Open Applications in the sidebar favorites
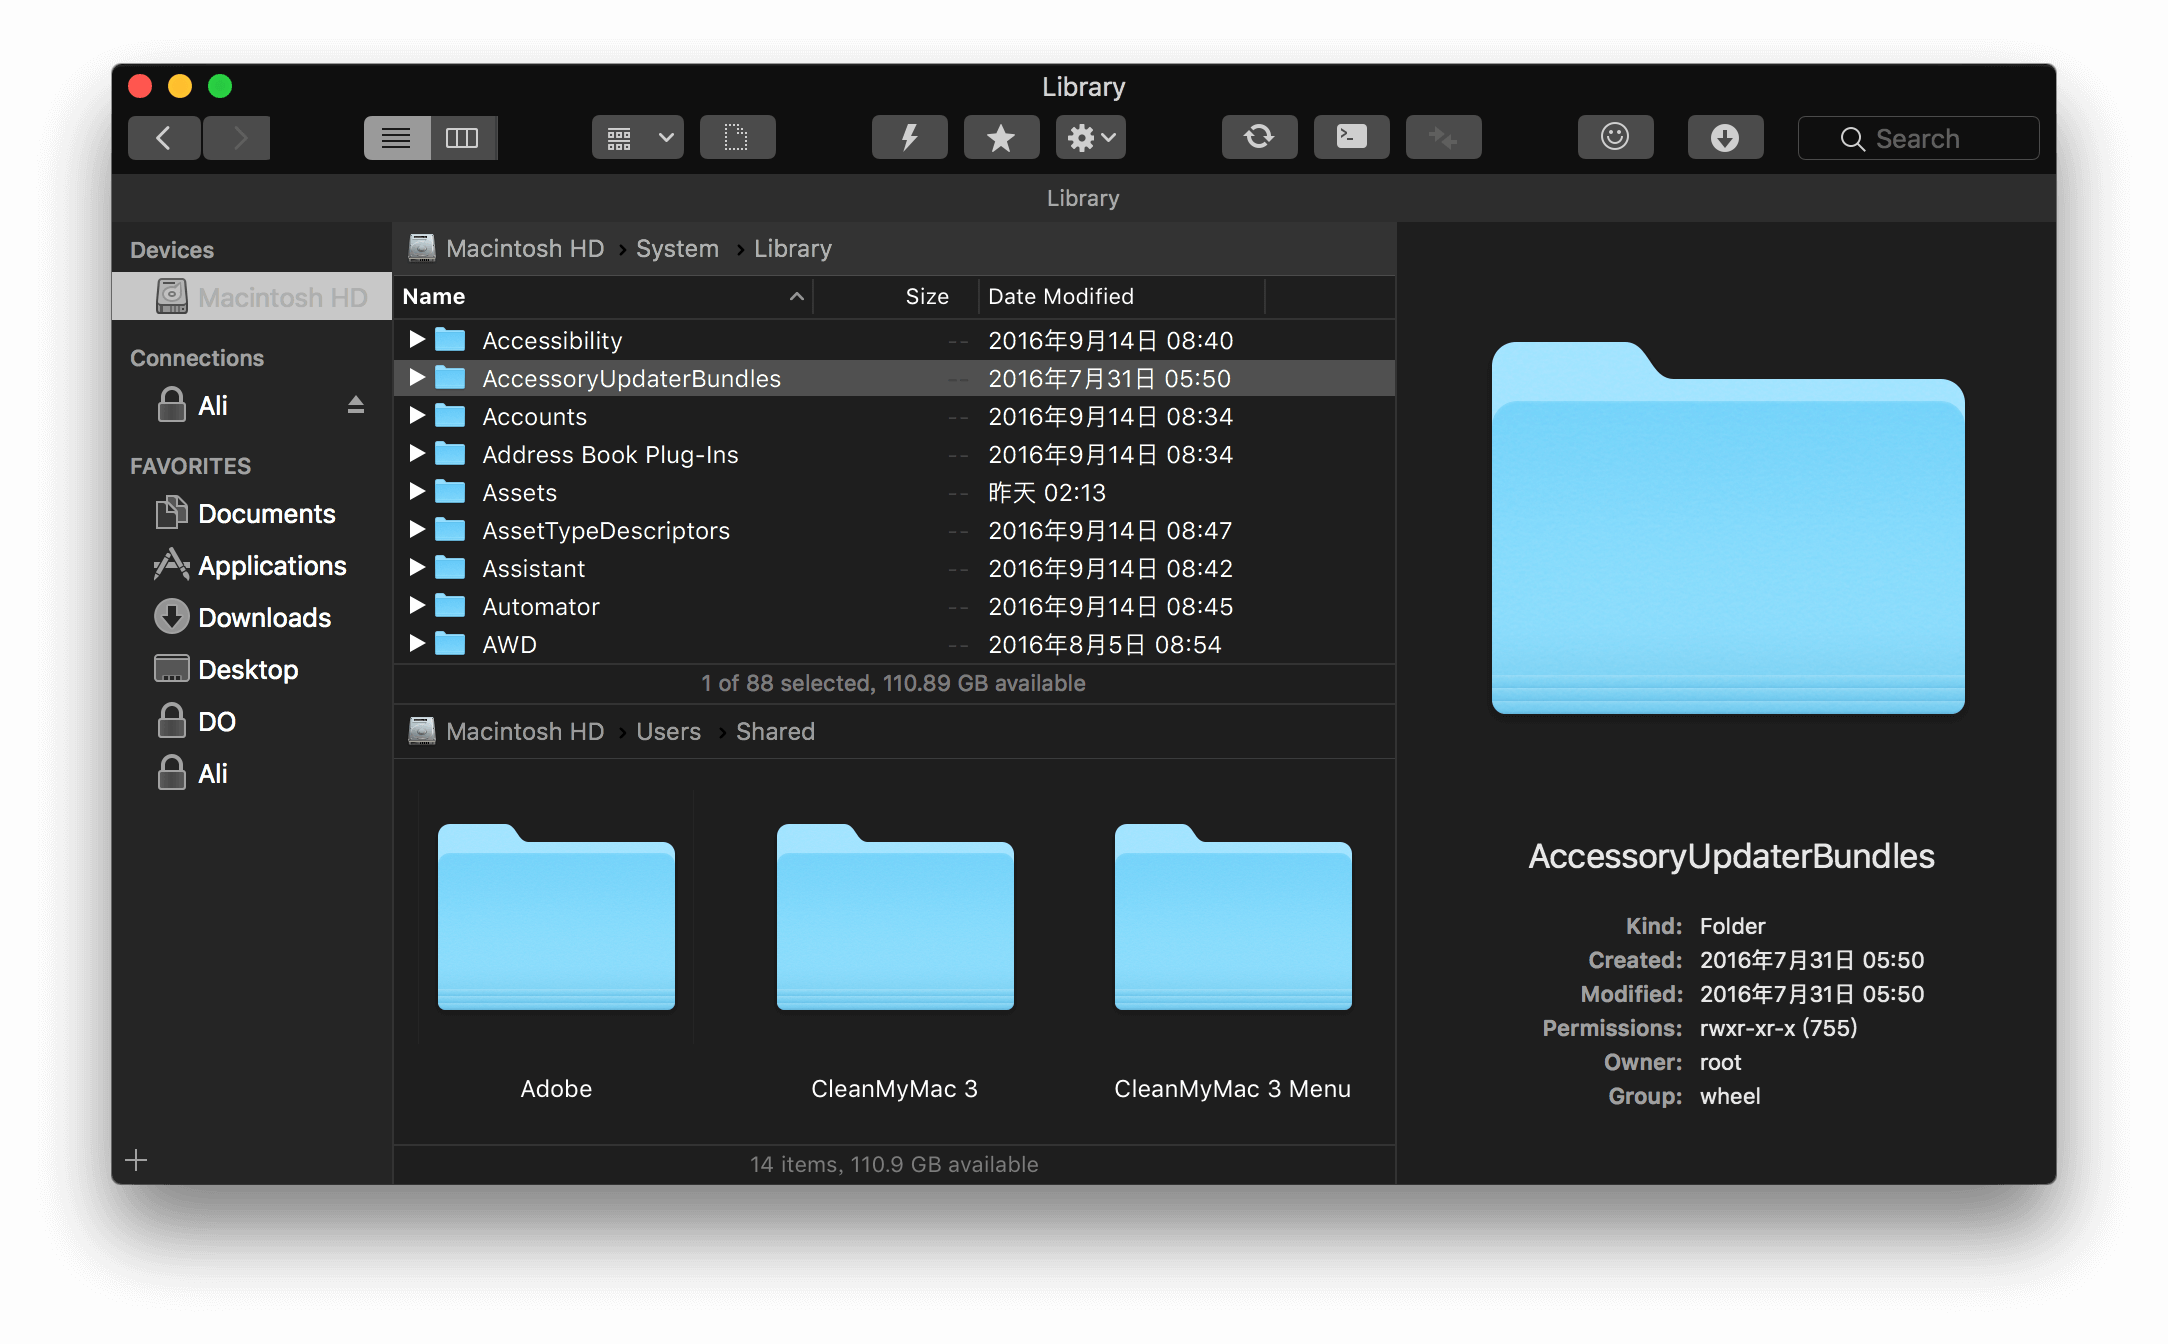Screen dimensions: 2168x1344 [x=271, y=566]
